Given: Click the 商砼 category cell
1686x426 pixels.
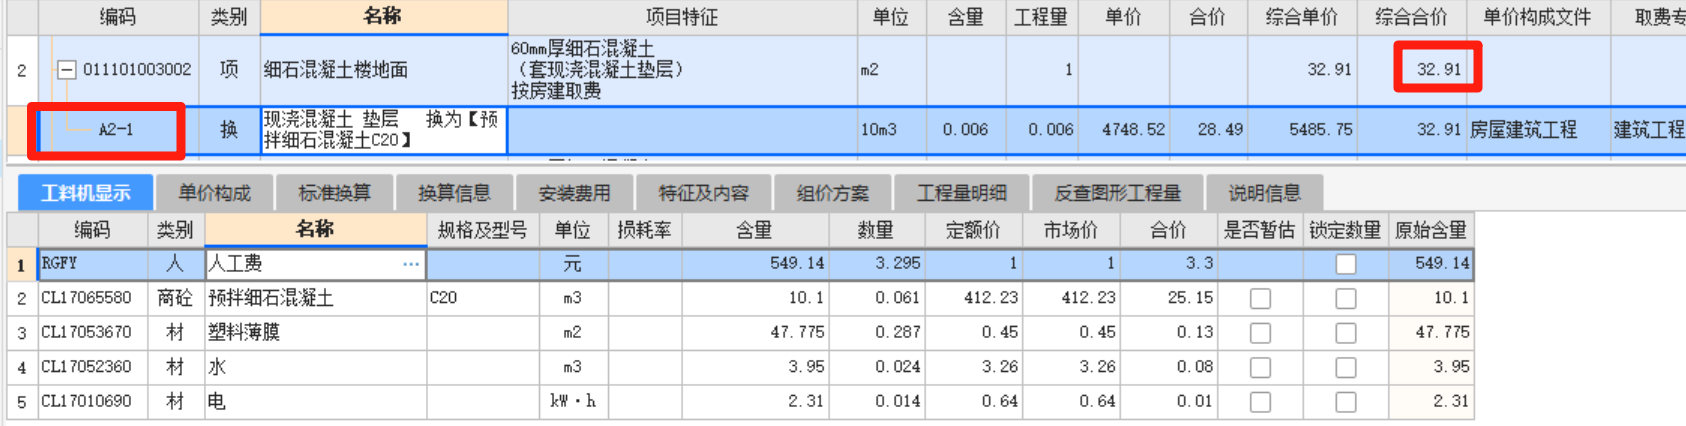Looking at the screenshot, I should click(175, 299).
